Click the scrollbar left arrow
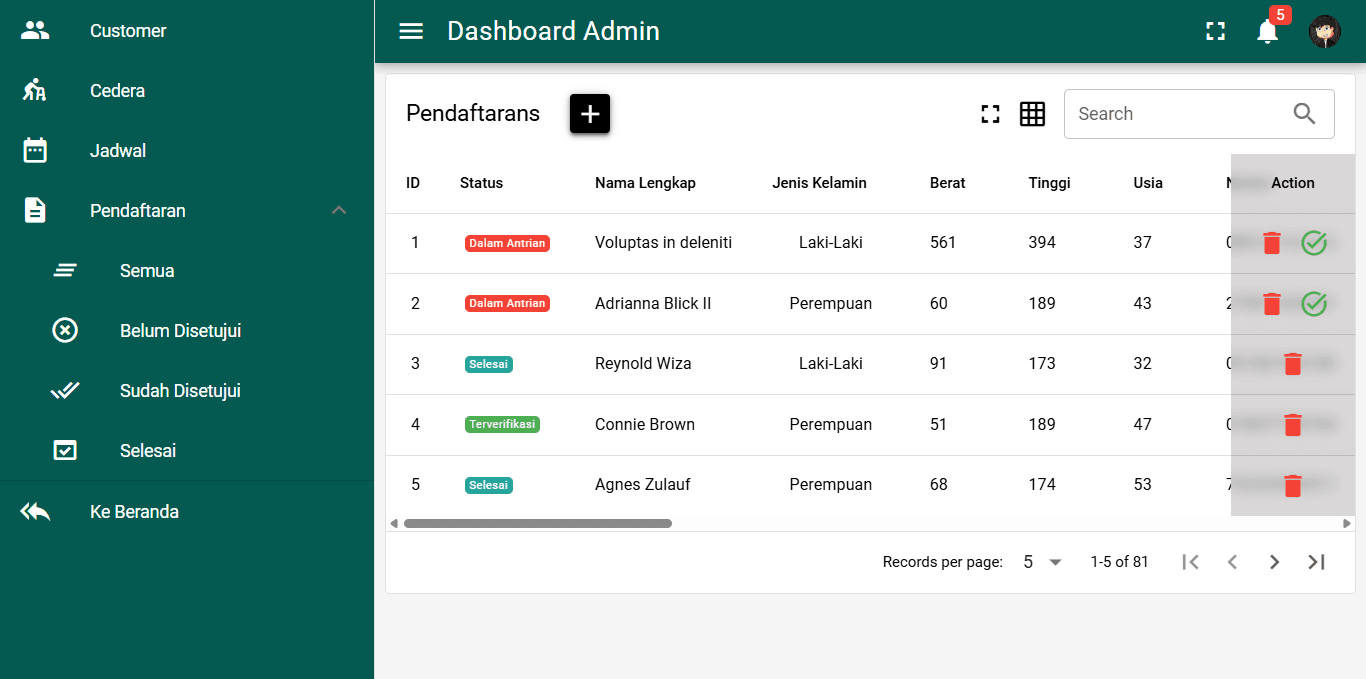The image size is (1366, 679). pos(394,523)
